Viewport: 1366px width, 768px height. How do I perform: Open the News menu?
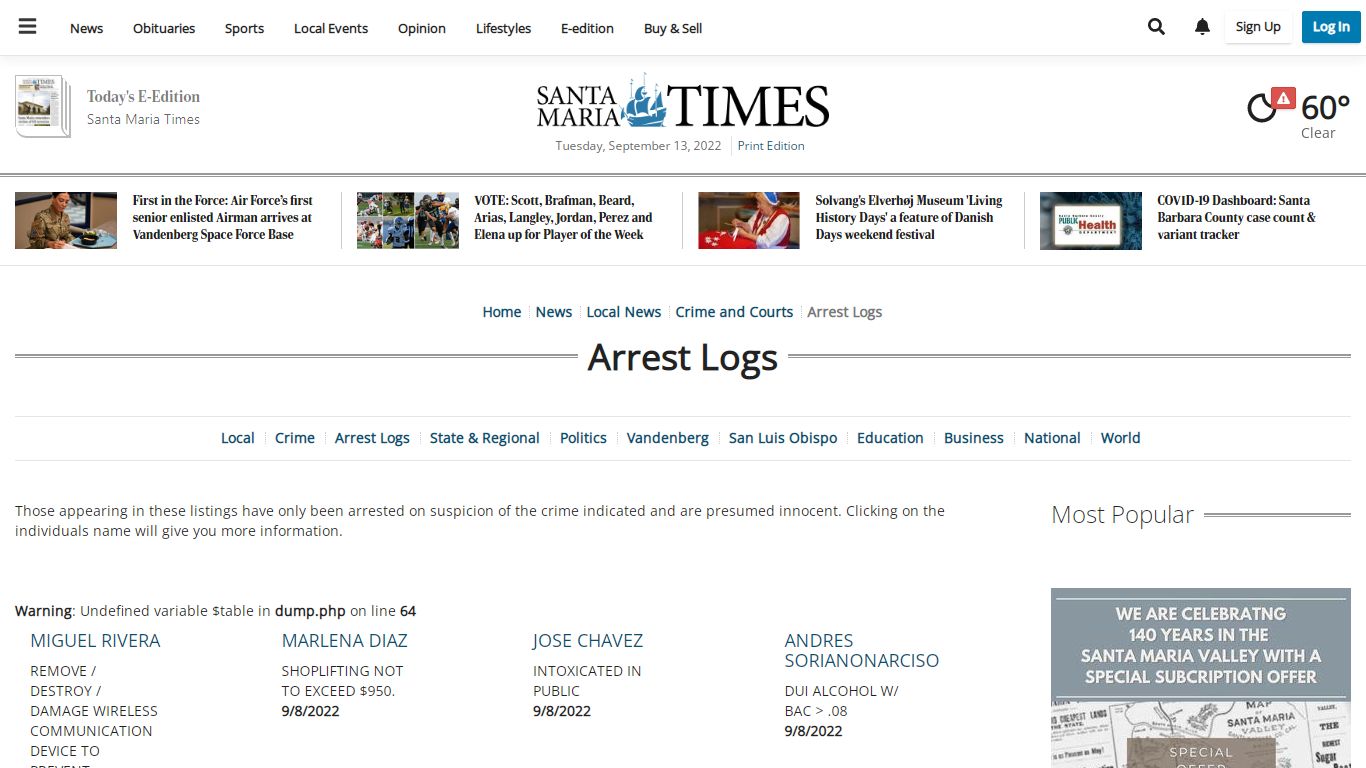tap(86, 28)
